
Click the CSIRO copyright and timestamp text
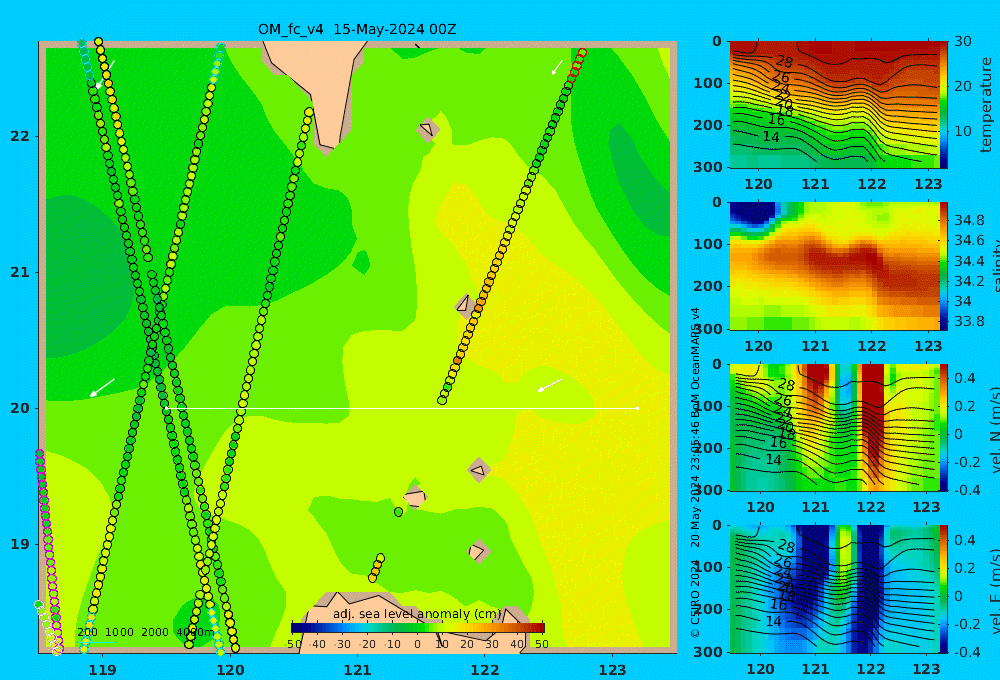(696, 472)
